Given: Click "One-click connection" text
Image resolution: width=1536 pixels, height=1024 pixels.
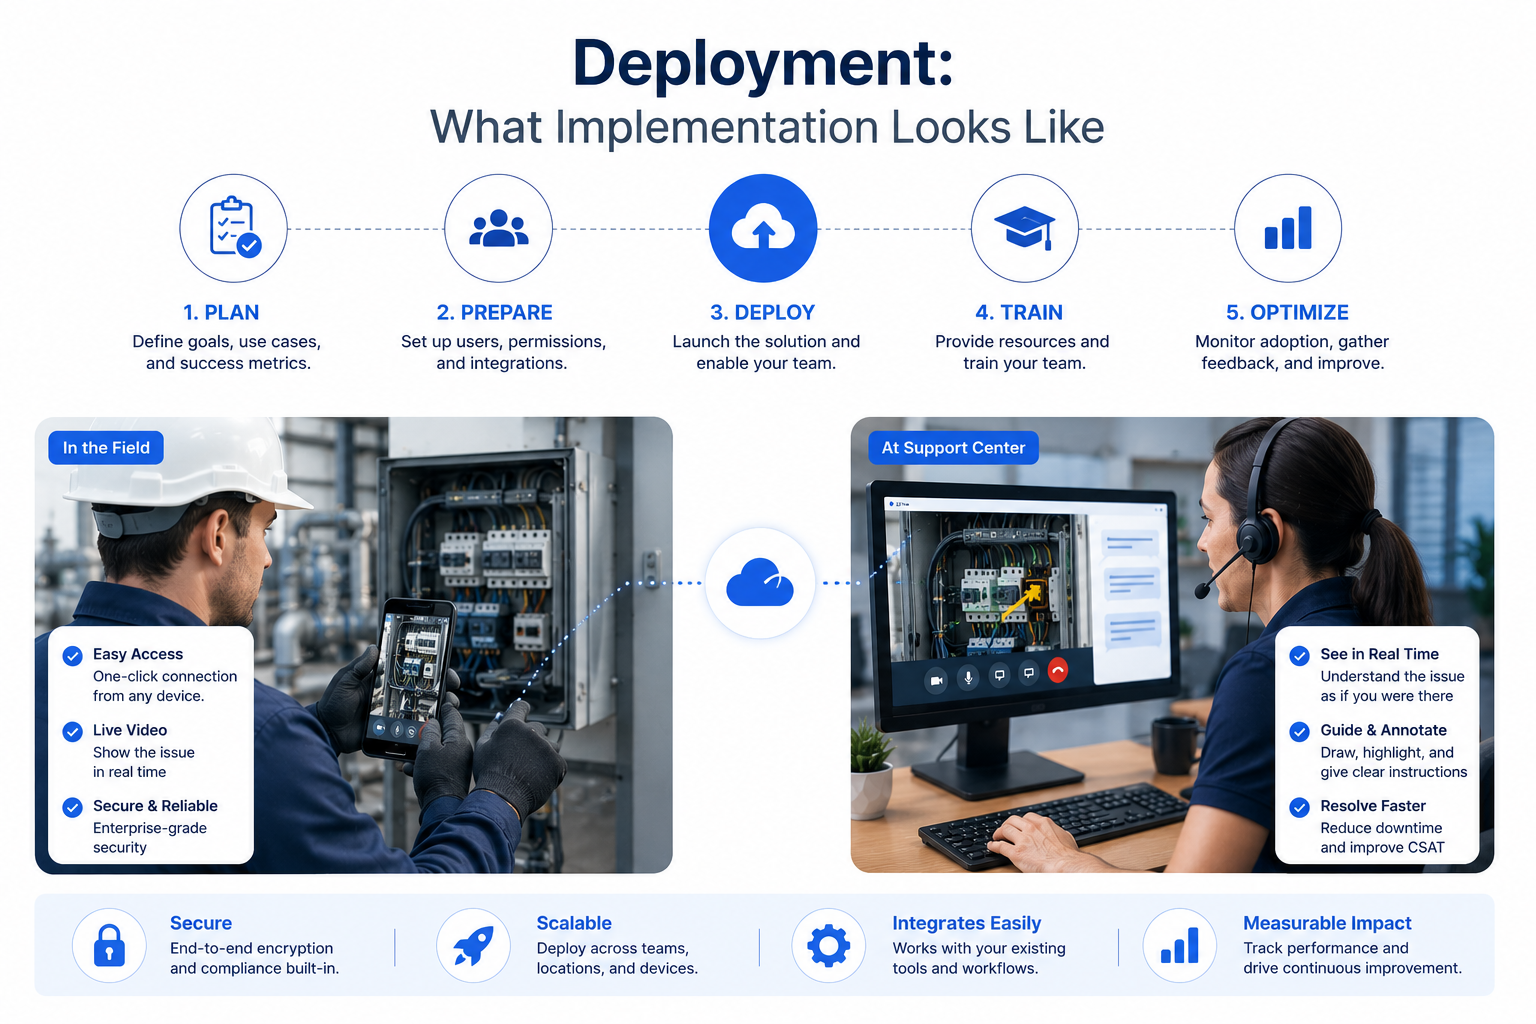Looking at the screenshot, I should pyautogui.click(x=165, y=677).
